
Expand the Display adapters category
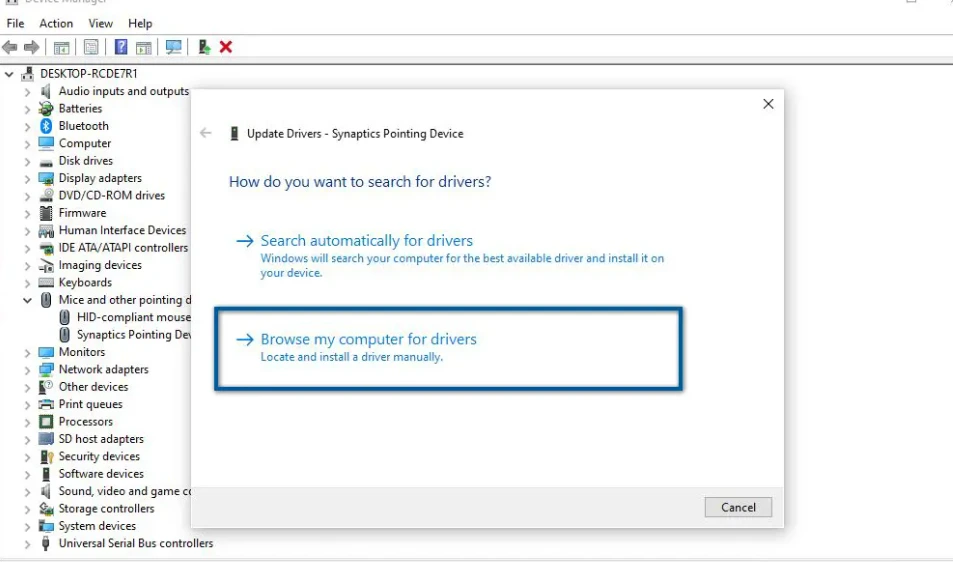27,179
